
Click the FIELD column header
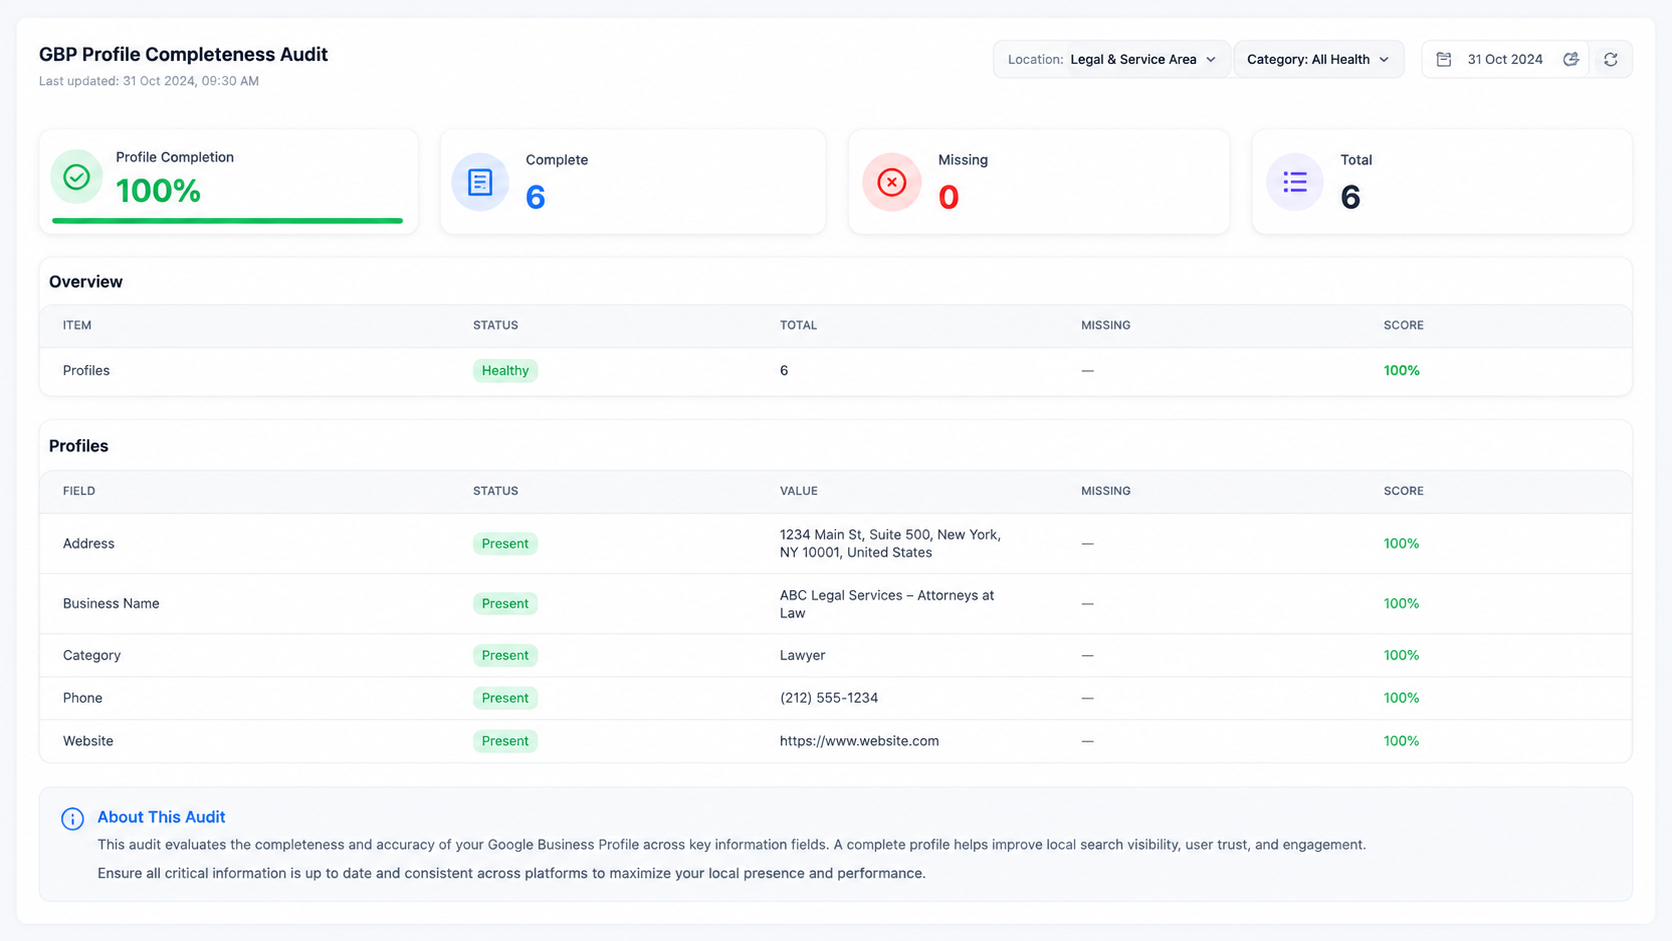[79, 491]
